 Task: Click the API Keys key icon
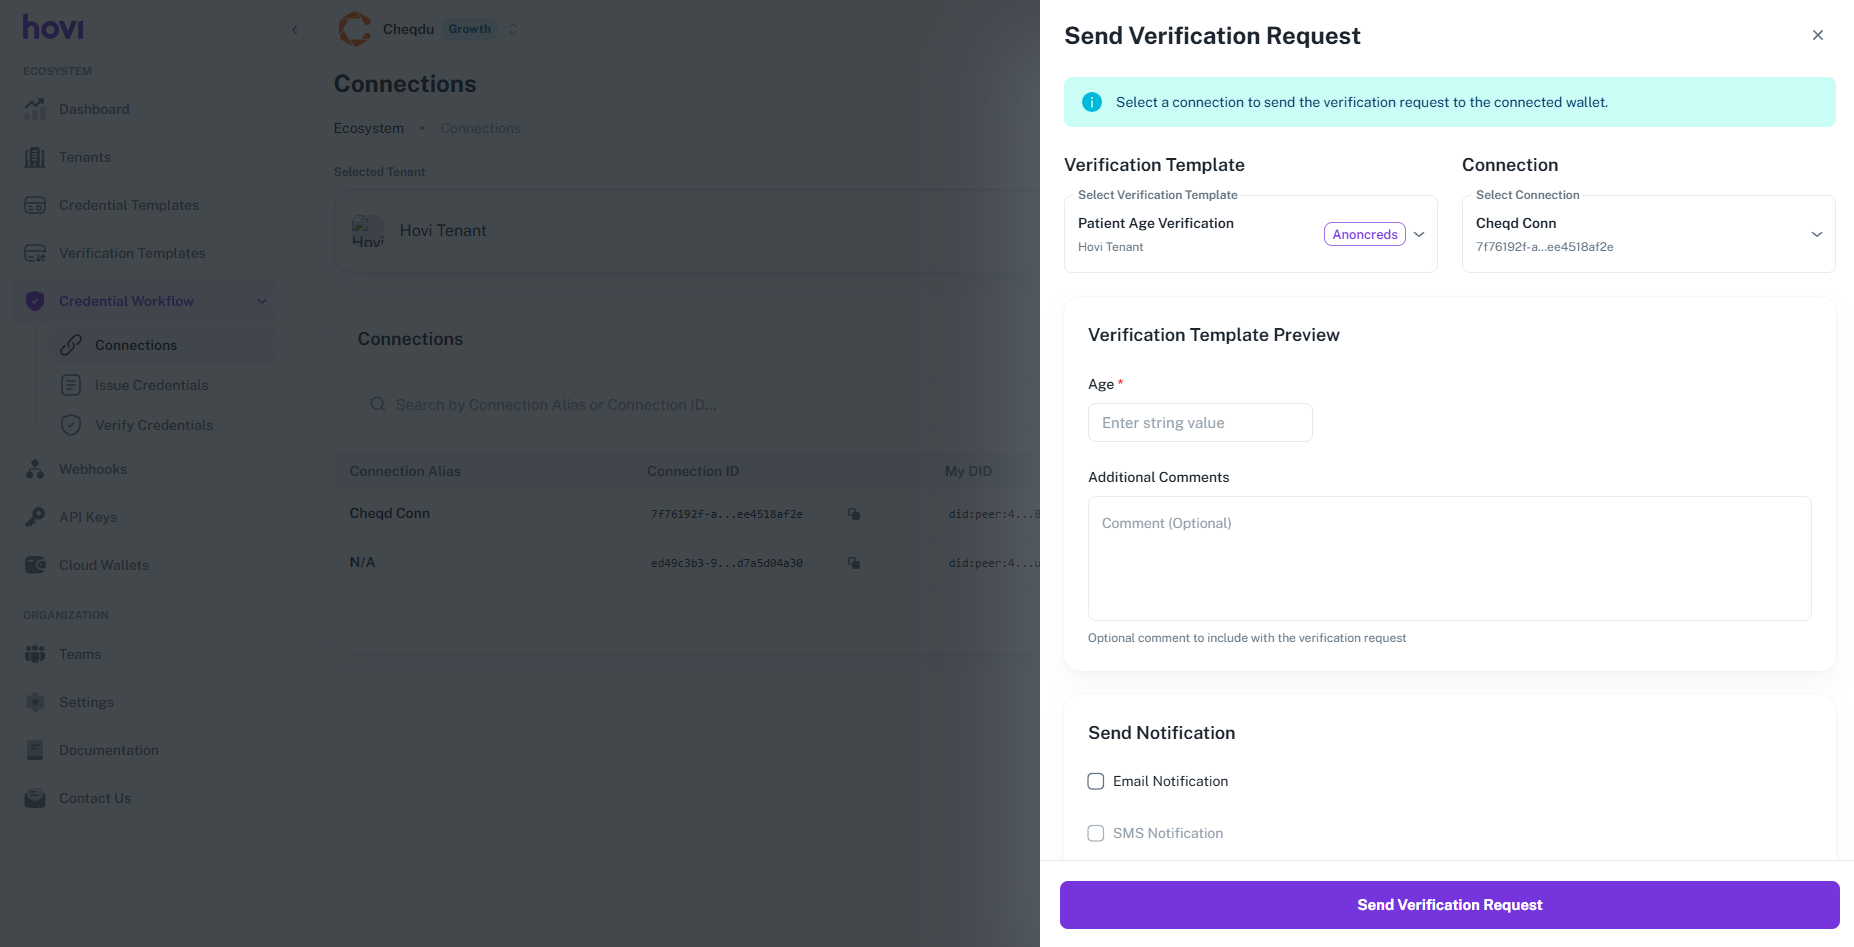coord(35,517)
